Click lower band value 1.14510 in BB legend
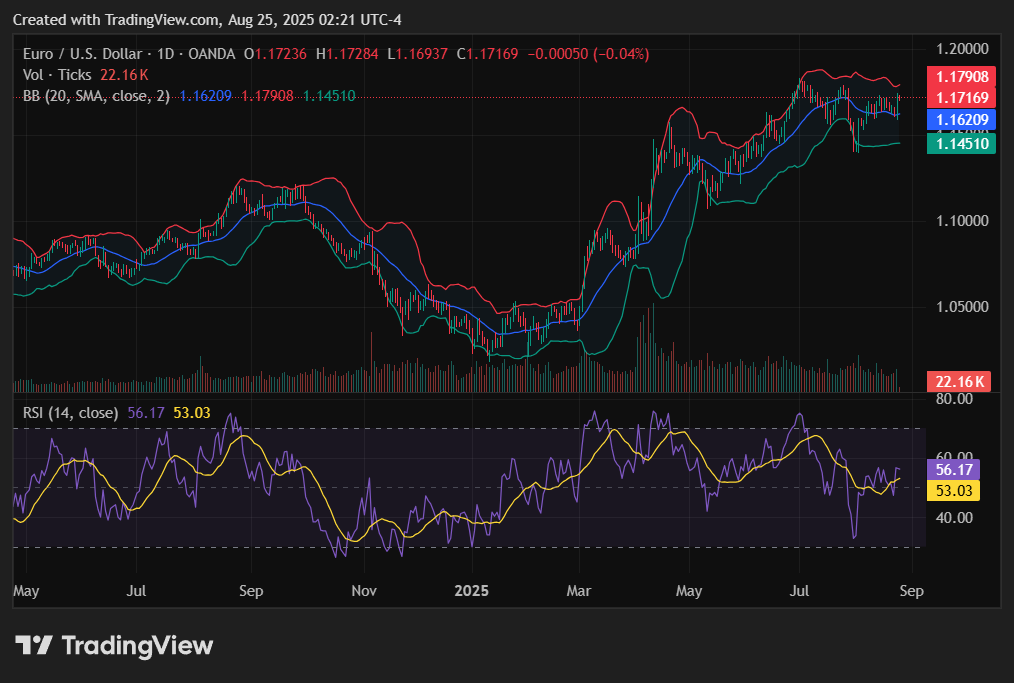Viewport: 1014px width, 683px height. pos(329,96)
